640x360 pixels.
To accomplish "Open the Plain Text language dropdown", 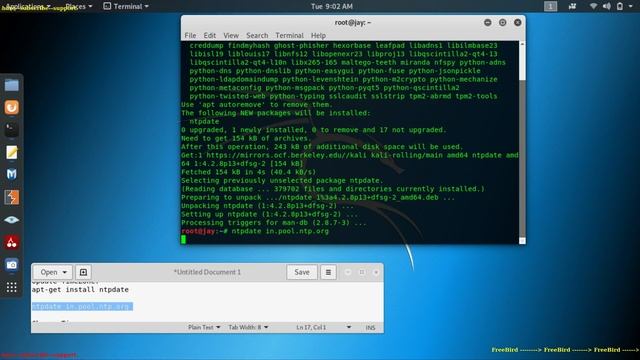I will coord(204,327).
